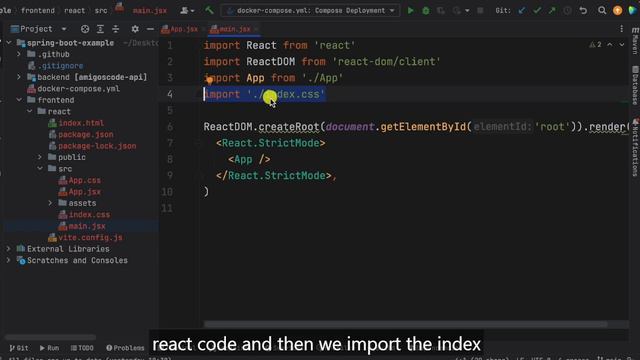640x360 pixels.
Task: Open App.css in project tree
Action: (x=84, y=180)
